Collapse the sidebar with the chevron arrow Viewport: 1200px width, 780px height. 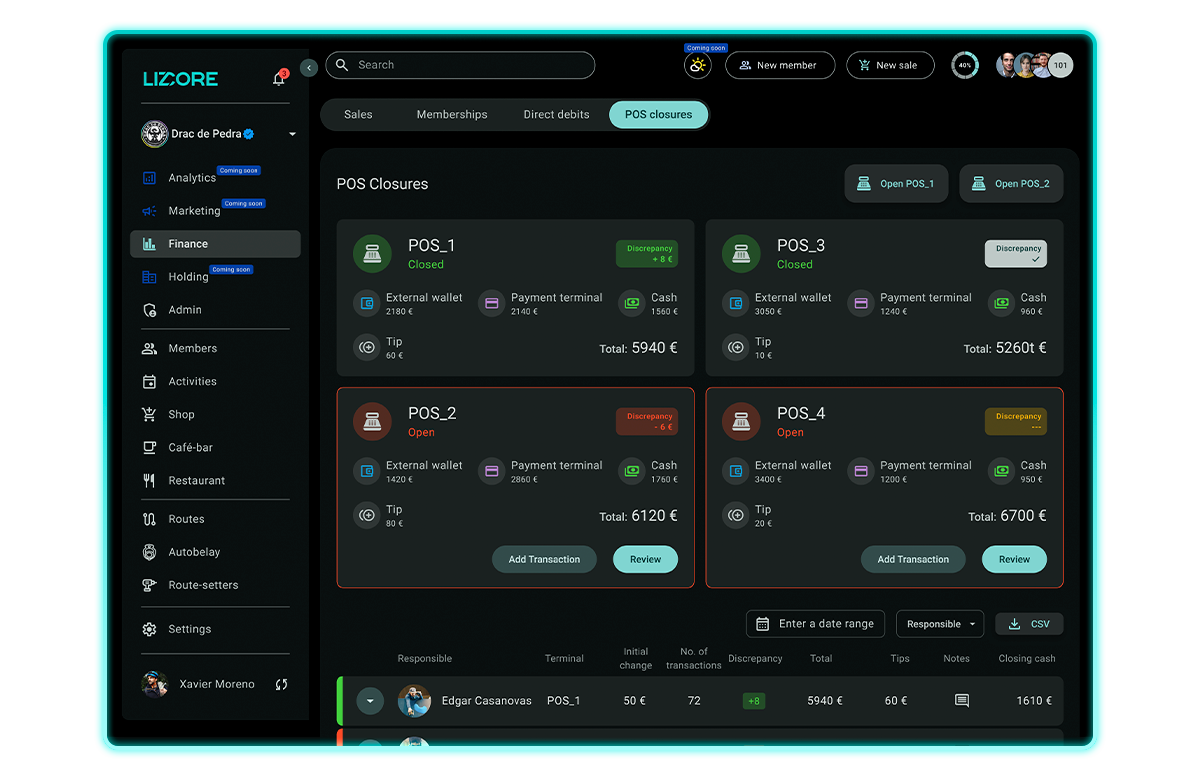pos(308,68)
